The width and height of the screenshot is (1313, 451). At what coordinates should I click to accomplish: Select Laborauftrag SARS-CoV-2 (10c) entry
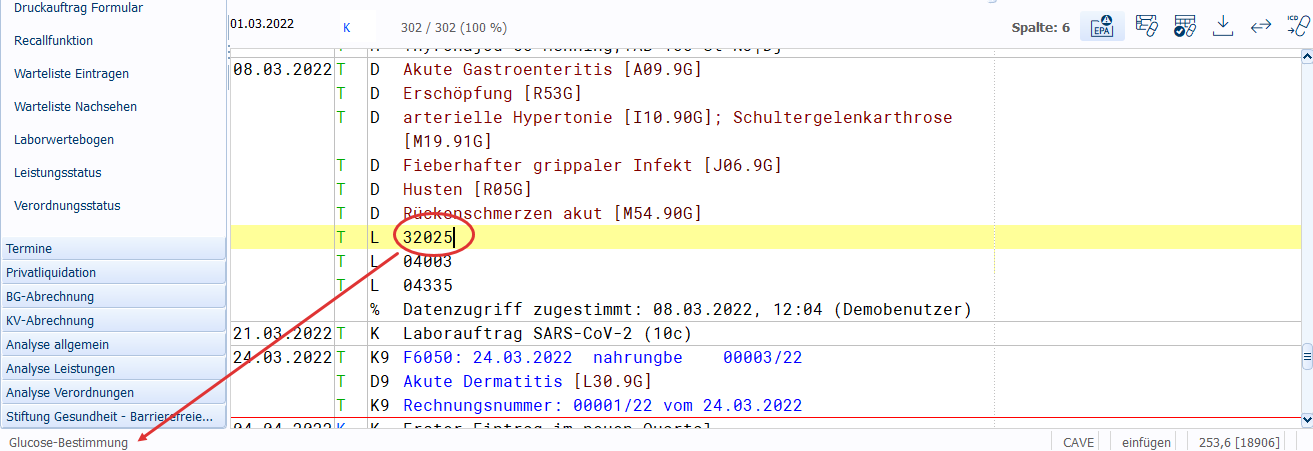point(547,334)
